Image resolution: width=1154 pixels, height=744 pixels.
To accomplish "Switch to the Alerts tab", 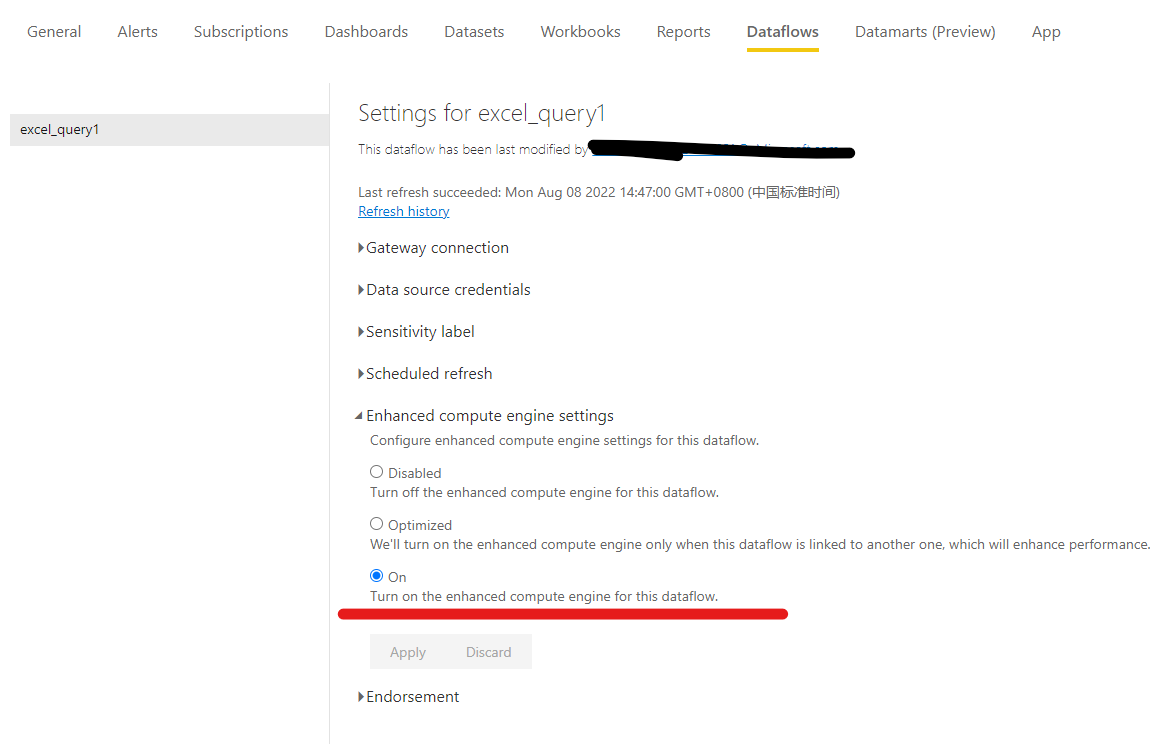I will [138, 32].
